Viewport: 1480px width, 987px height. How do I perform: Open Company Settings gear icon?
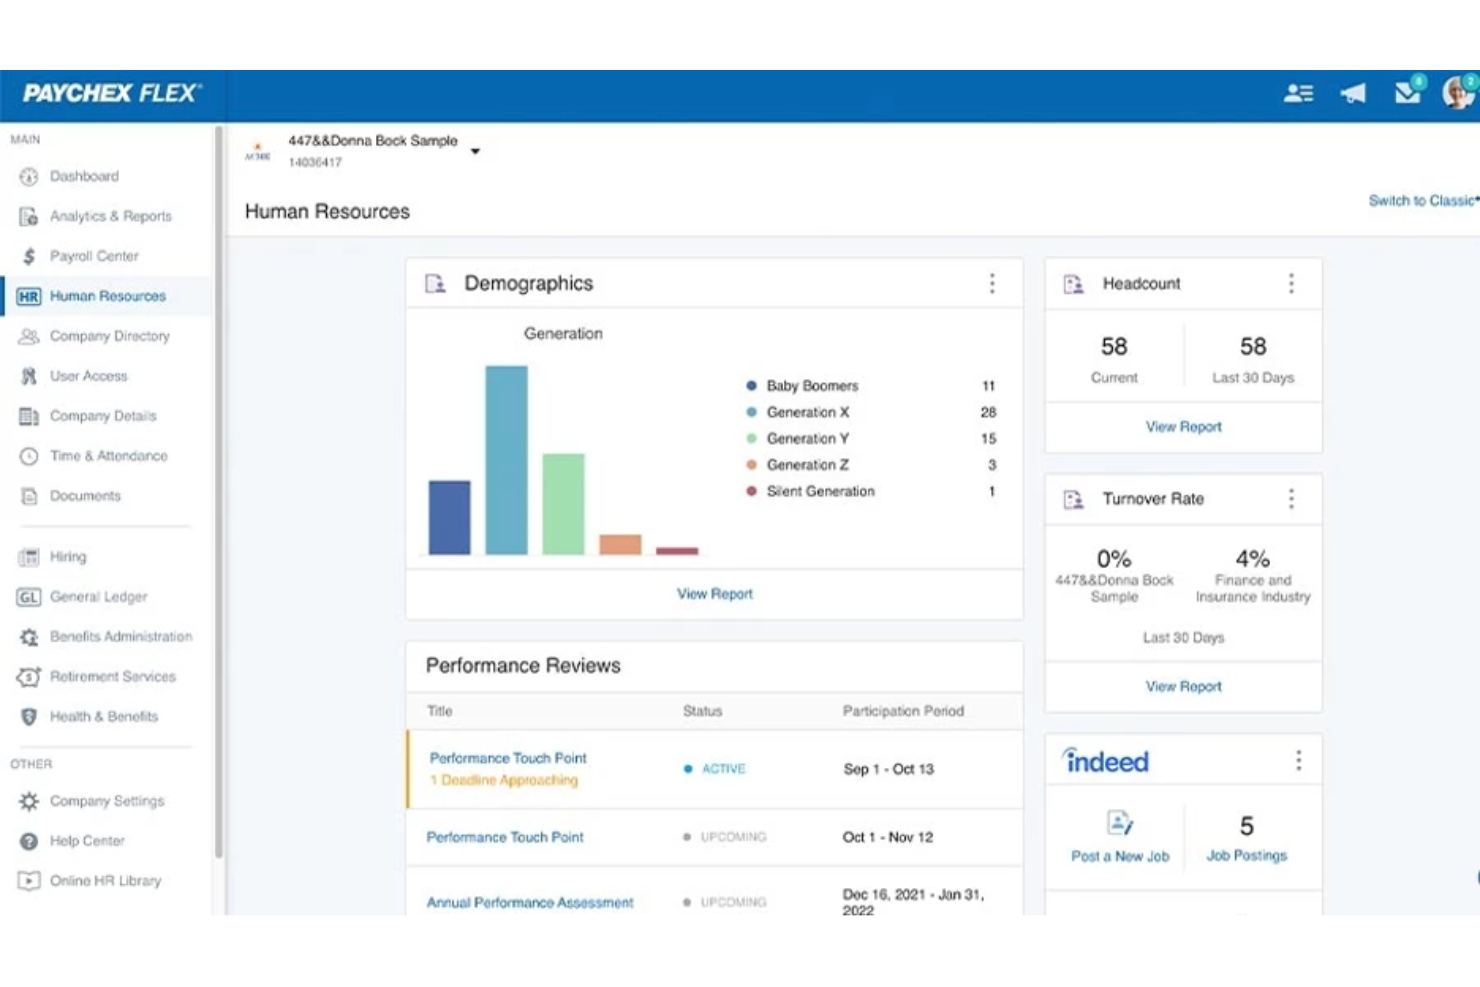click(x=30, y=801)
